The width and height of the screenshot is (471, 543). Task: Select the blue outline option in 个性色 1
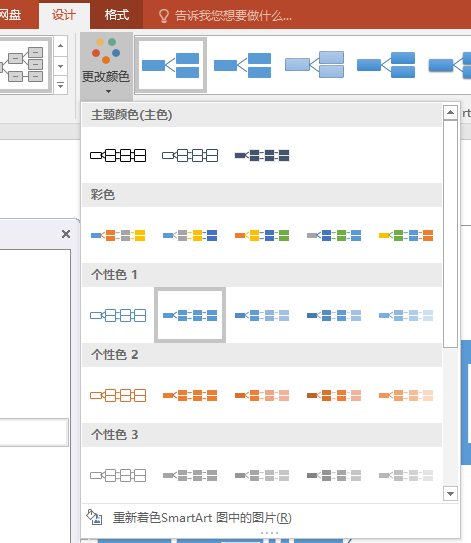tap(118, 315)
